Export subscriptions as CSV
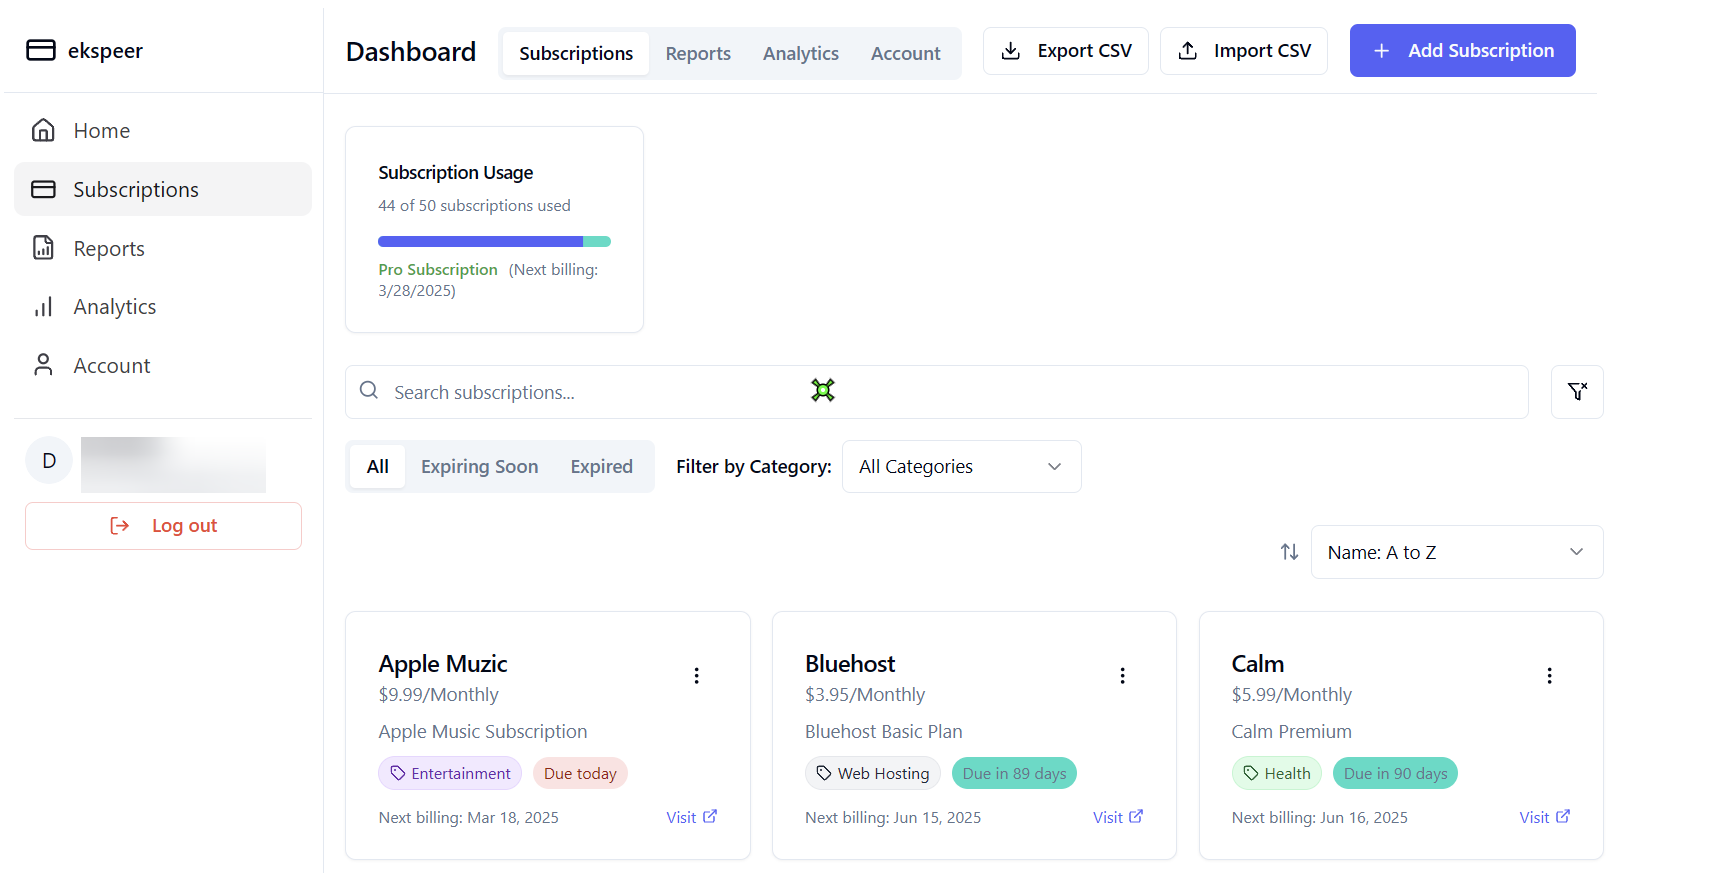This screenshot has height=873, width=1709. [x=1066, y=51]
